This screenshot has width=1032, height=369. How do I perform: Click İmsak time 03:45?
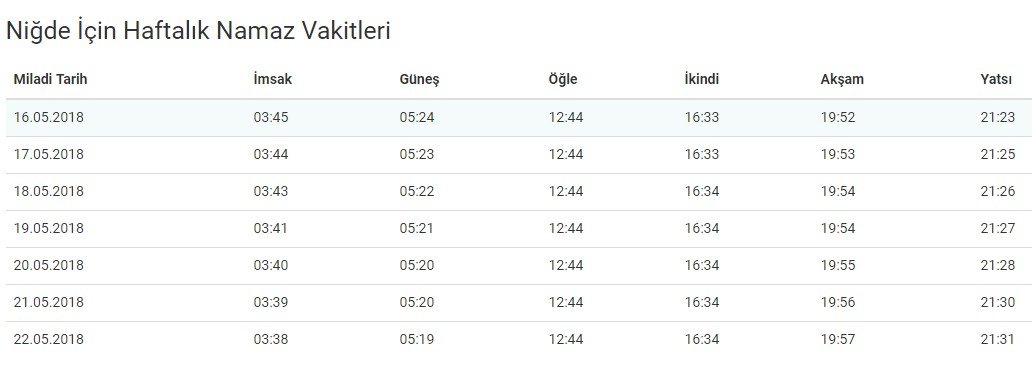(271, 118)
